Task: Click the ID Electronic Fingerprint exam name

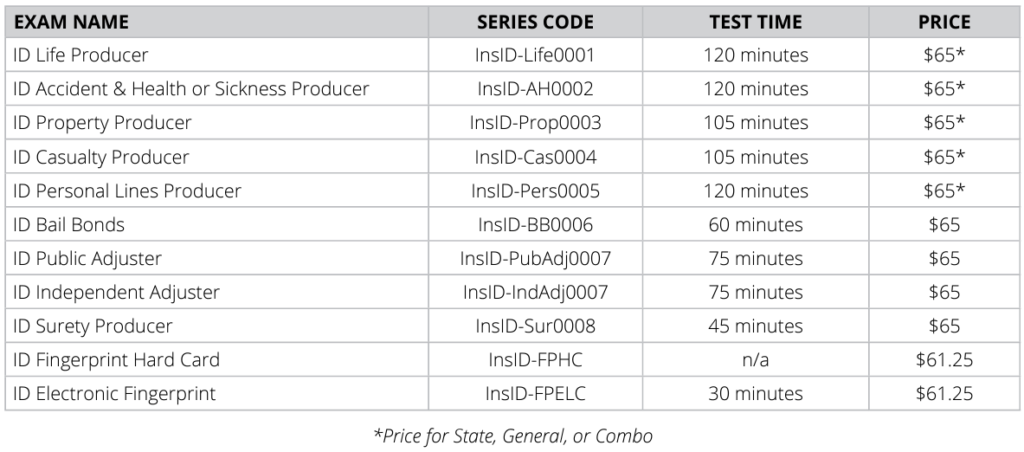Action: pyautogui.click(x=114, y=394)
